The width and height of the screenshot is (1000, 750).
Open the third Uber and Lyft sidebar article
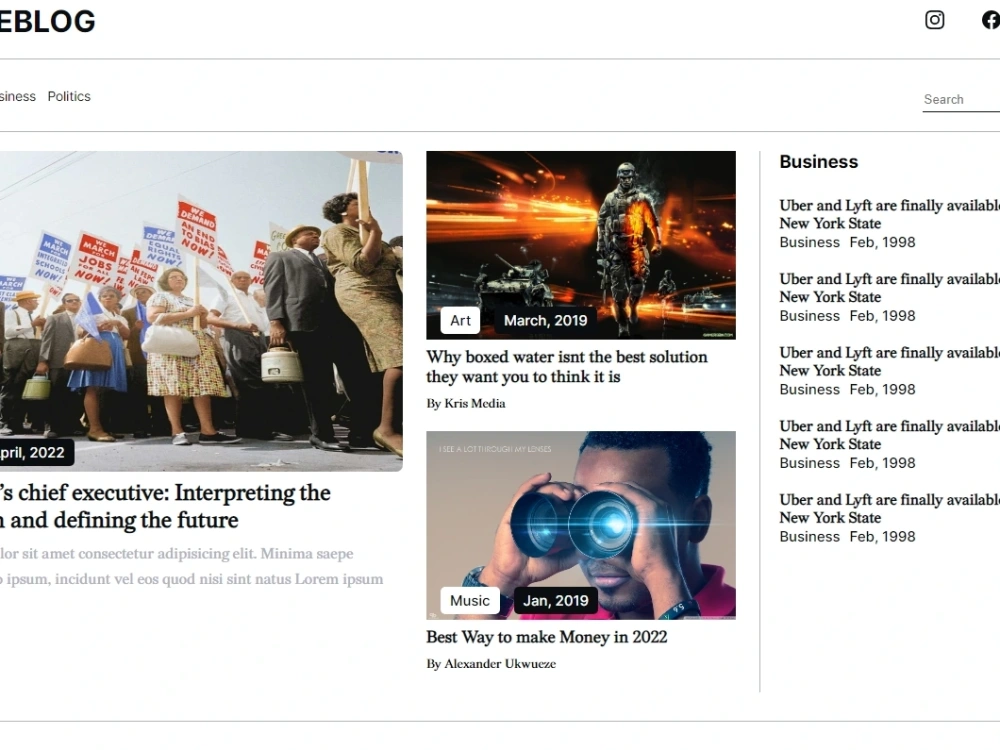pyautogui.click(x=890, y=362)
